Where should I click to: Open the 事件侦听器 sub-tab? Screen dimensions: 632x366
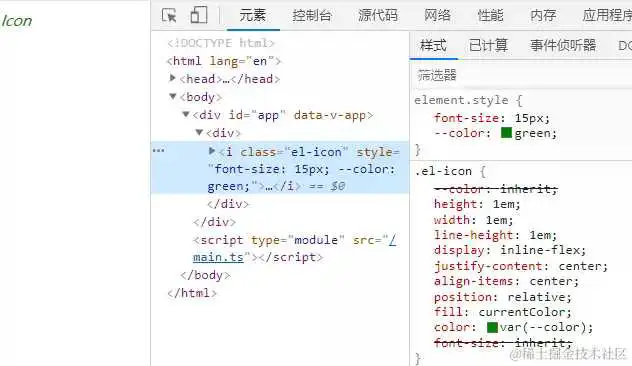tap(563, 45)
